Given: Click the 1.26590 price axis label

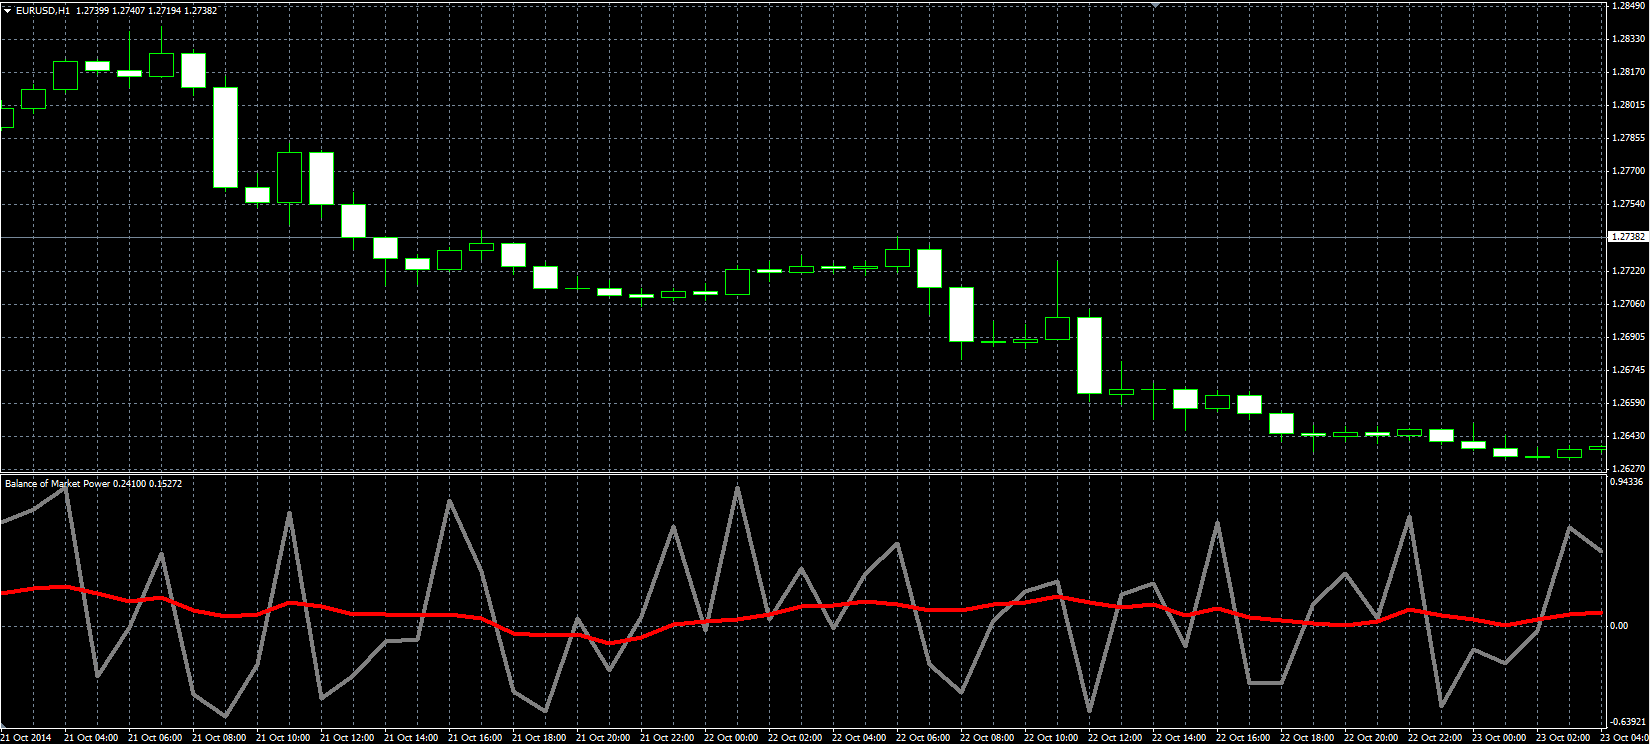Looking at the screenshot, I should pos(1628,403).
